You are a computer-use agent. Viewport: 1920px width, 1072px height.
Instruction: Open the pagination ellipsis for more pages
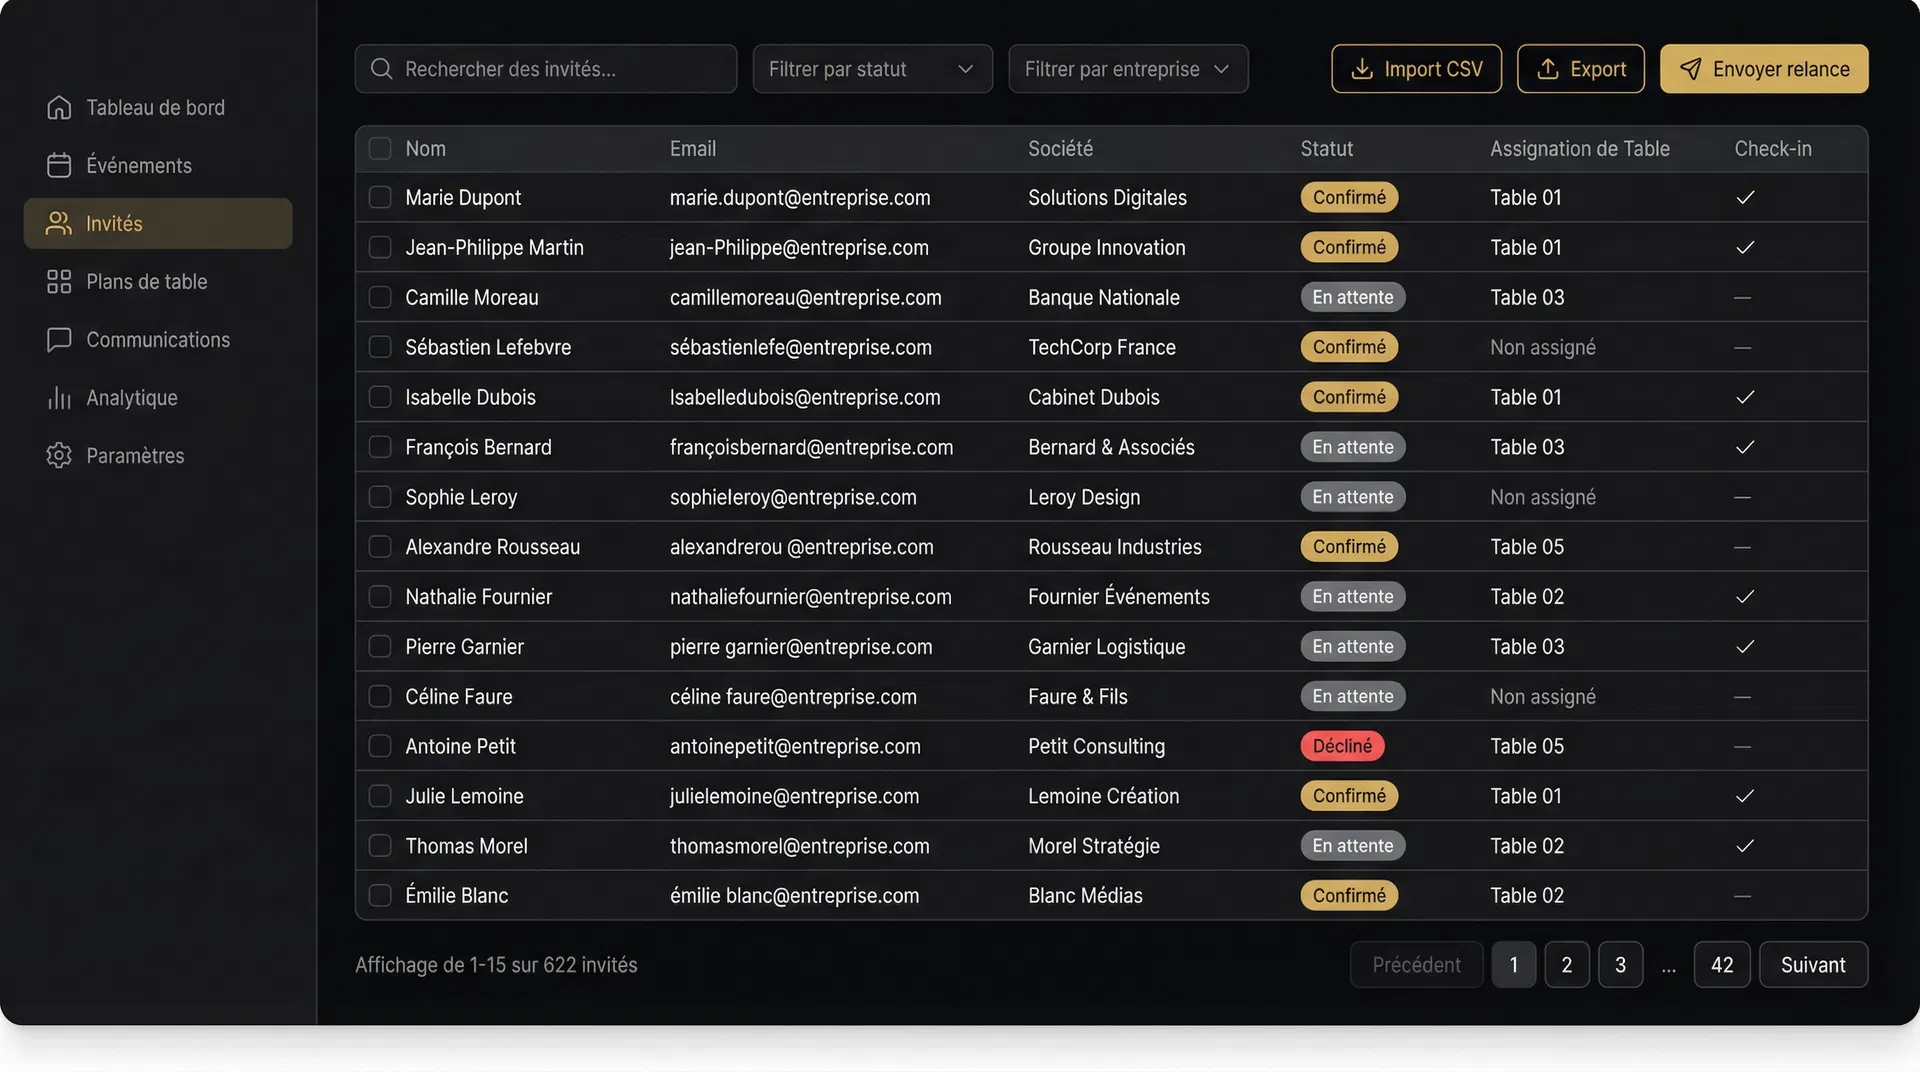coord(1668,966)
